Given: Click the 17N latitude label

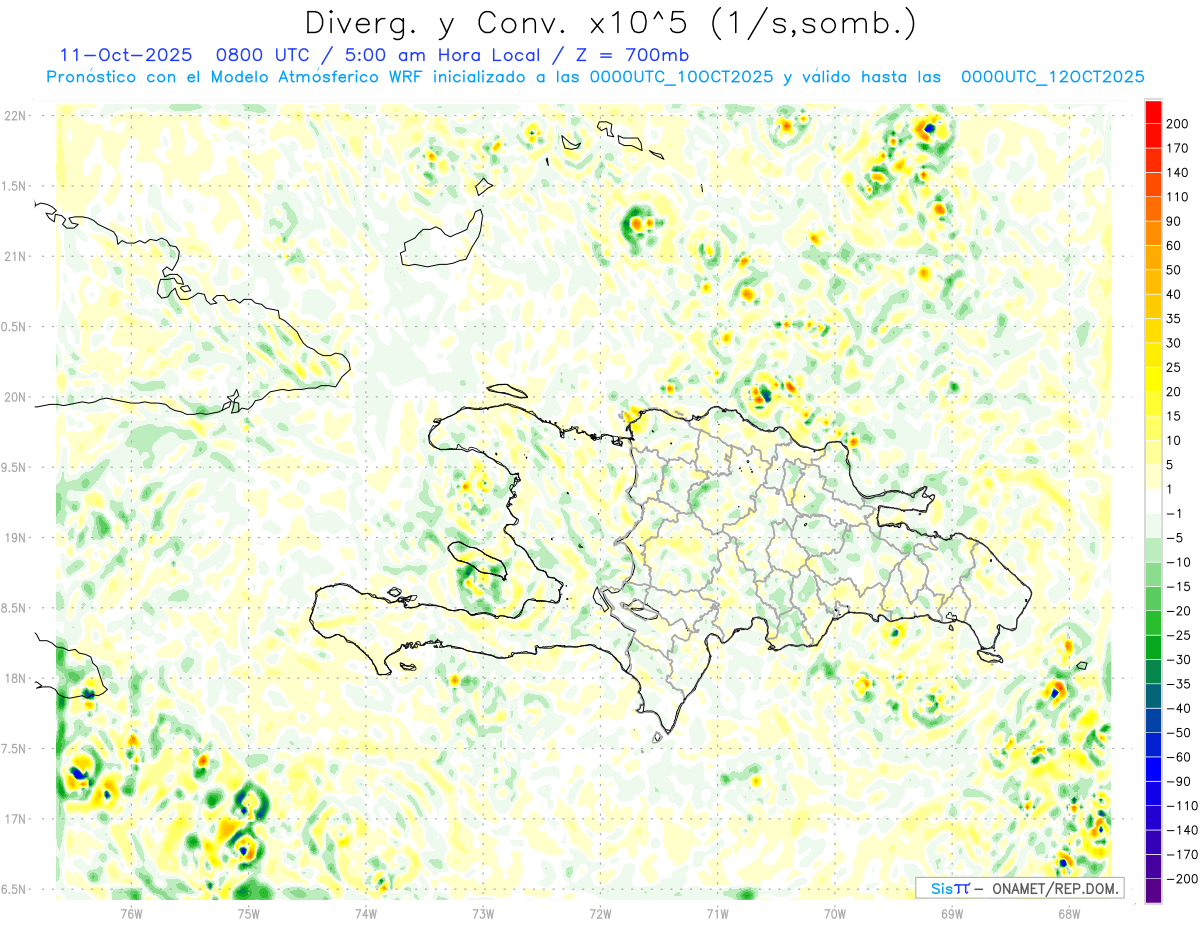Looking at the screenshot, I should 14,820.
